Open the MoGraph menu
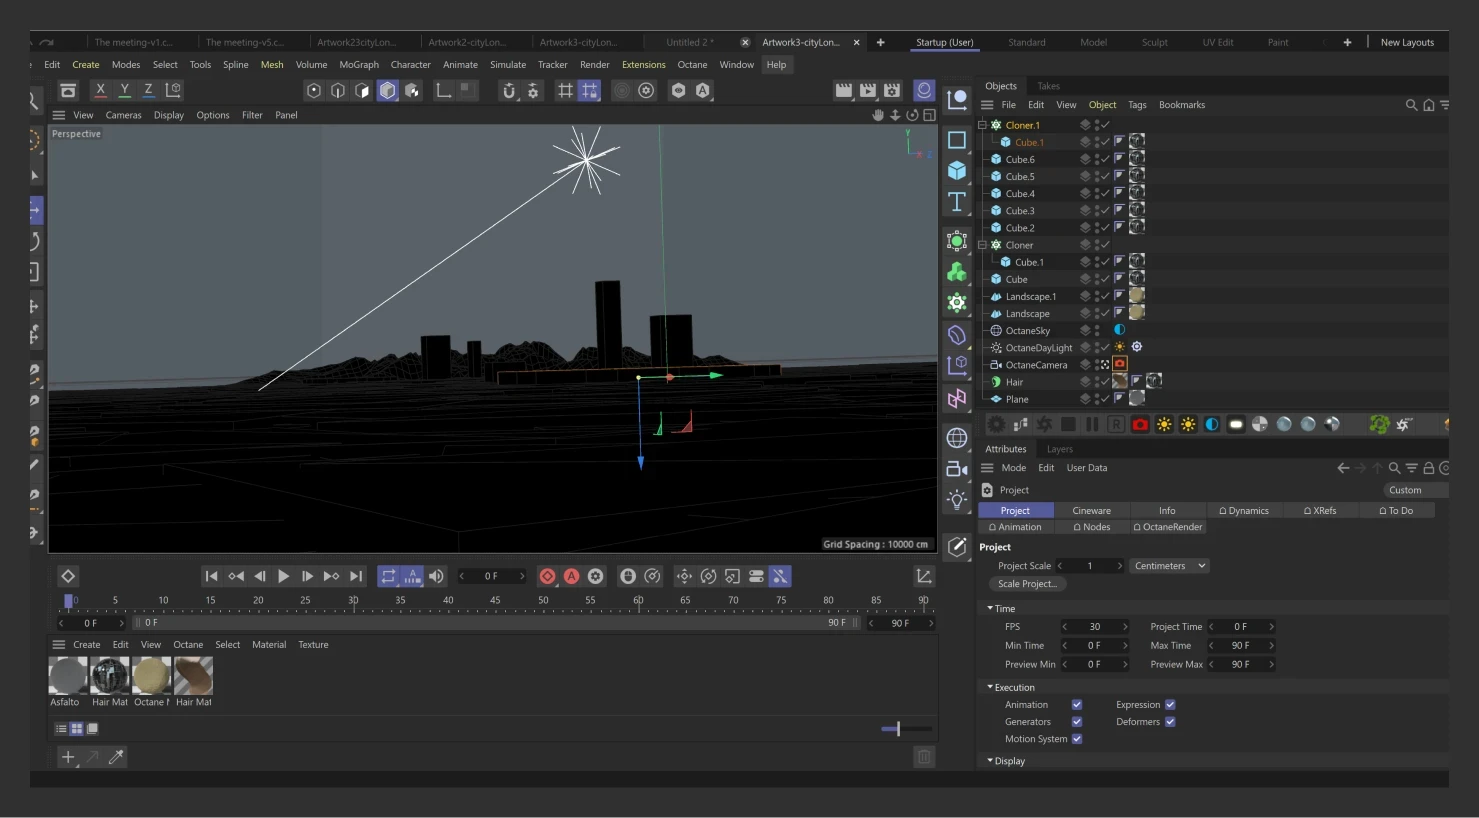 [x=359, y=65]
